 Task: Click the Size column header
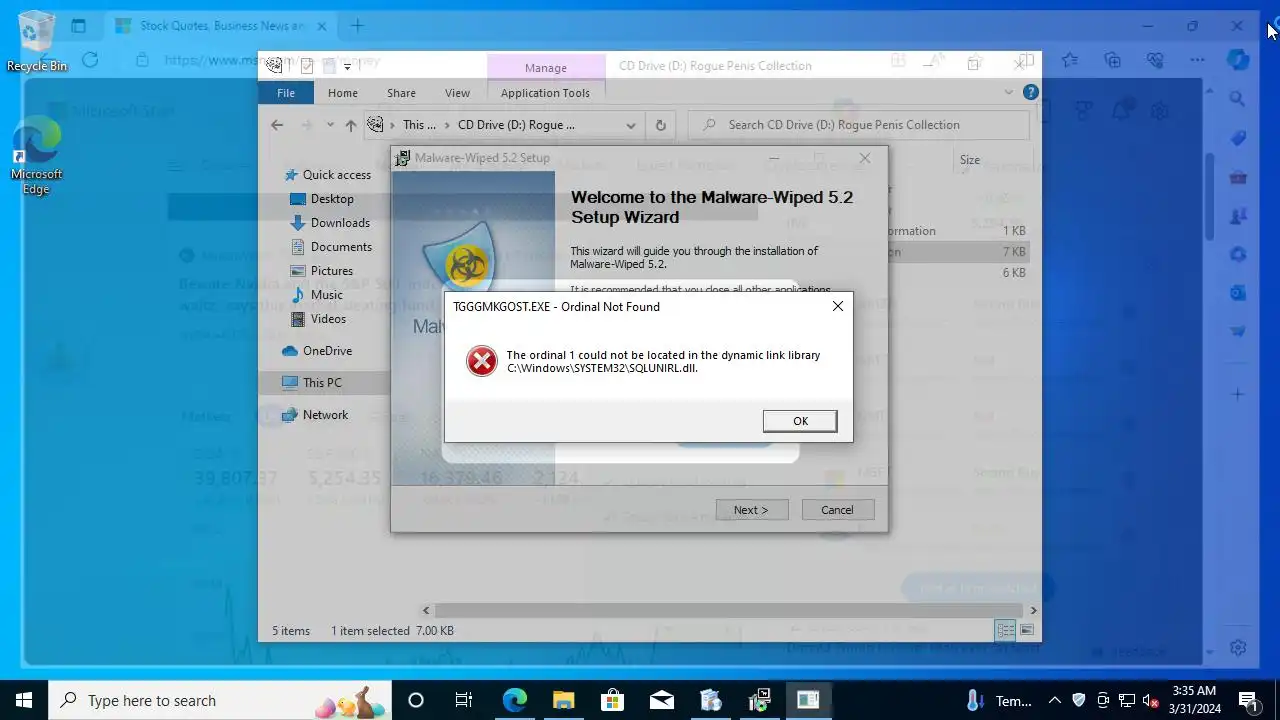pos(970,160)
